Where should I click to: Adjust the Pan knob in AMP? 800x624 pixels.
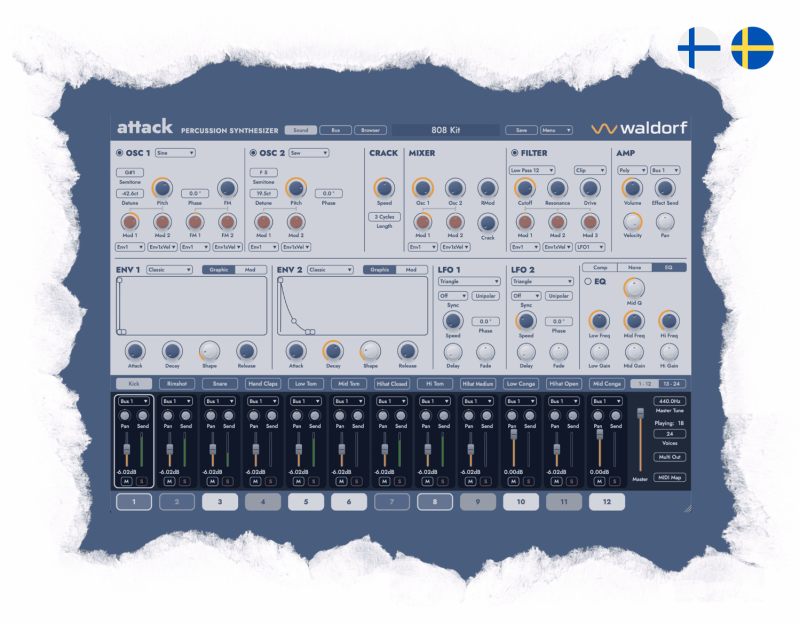coord(664,223)
